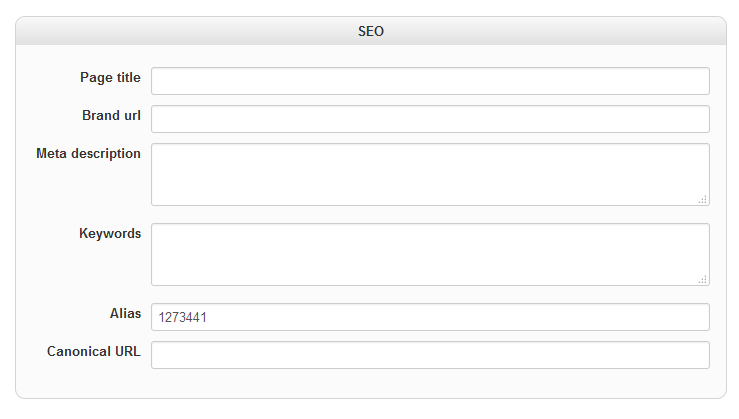Image resolution: width=739 pixels, height=419 pixels.
Task: Click the Alias input field
Action: click(430, 317)
